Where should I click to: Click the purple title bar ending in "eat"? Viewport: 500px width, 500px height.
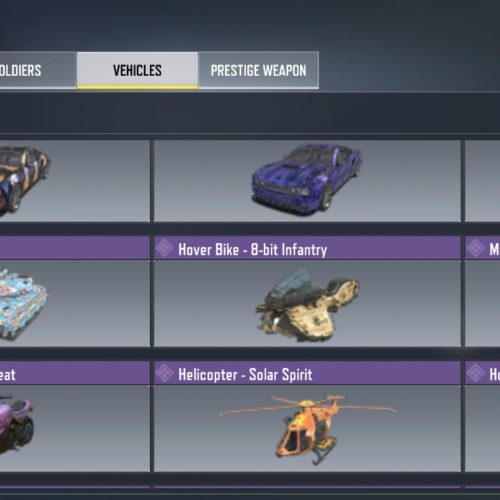coord(75,373)
